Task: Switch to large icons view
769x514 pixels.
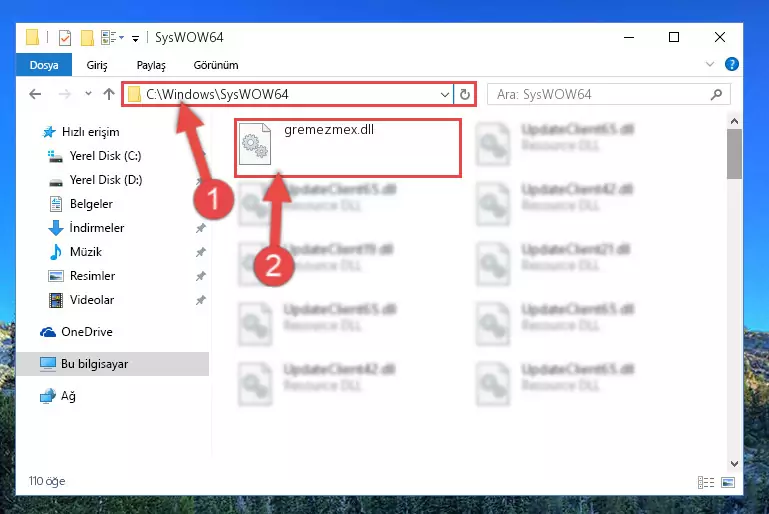Action: tap(728, 483)
